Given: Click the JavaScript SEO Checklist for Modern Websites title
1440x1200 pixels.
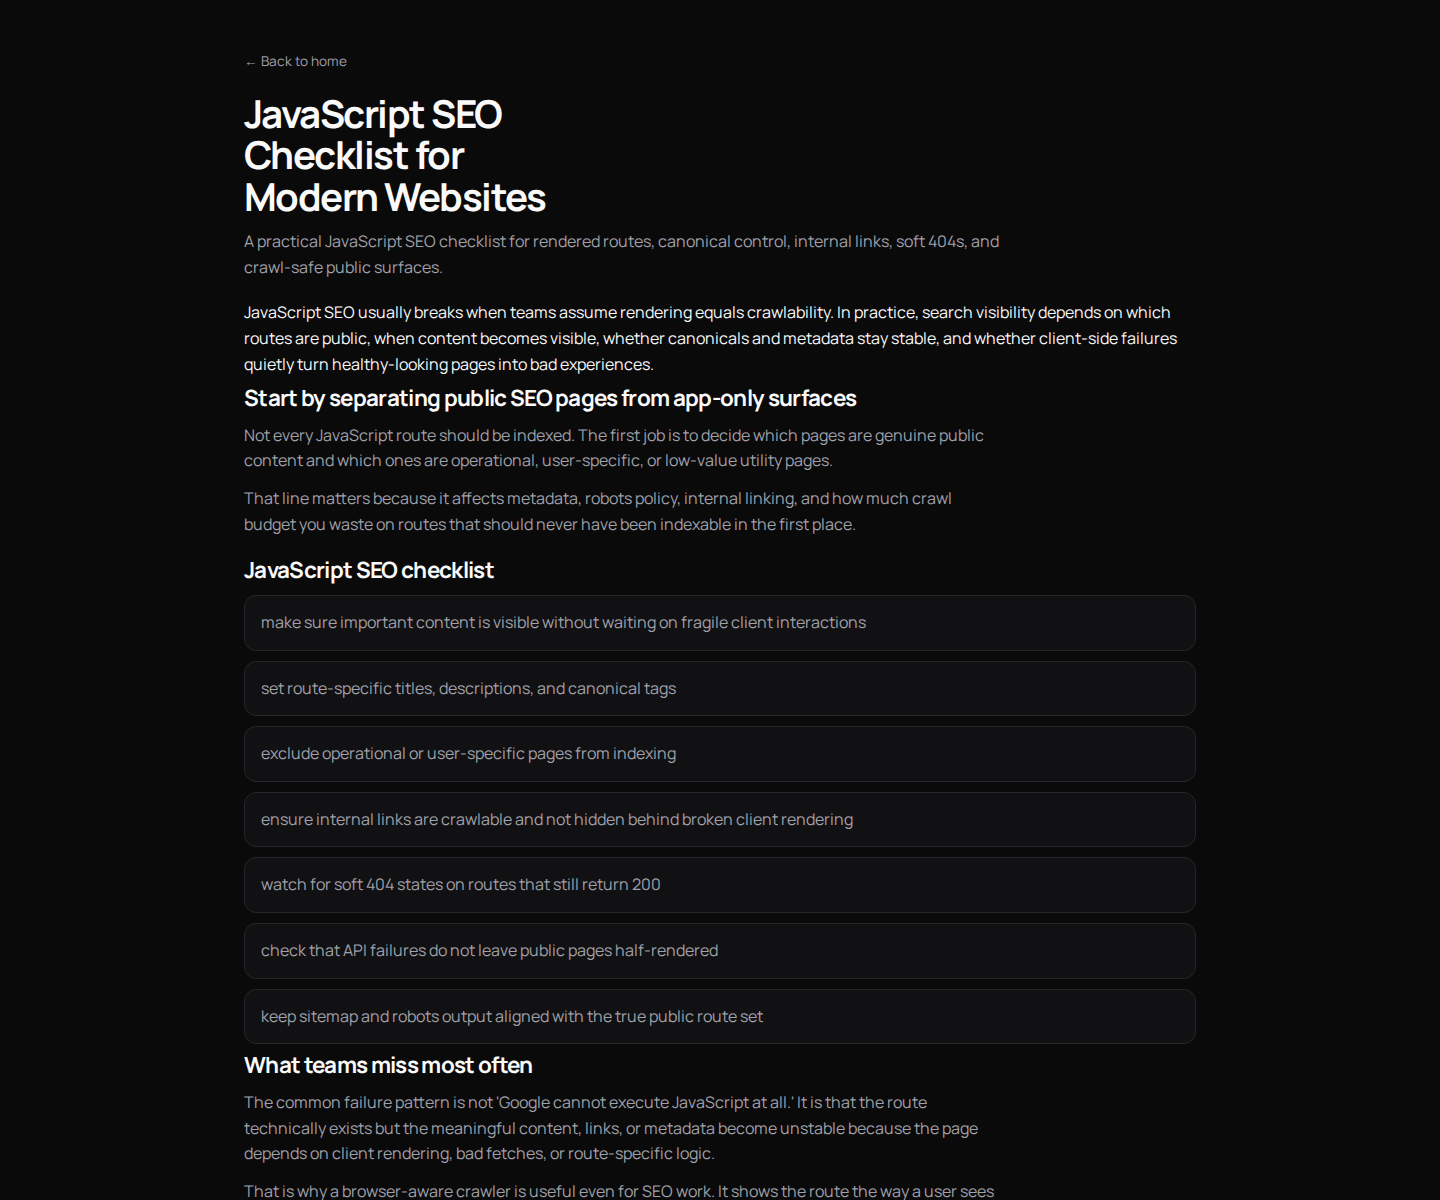Looking at the screenshot, I should pos(394,156).
